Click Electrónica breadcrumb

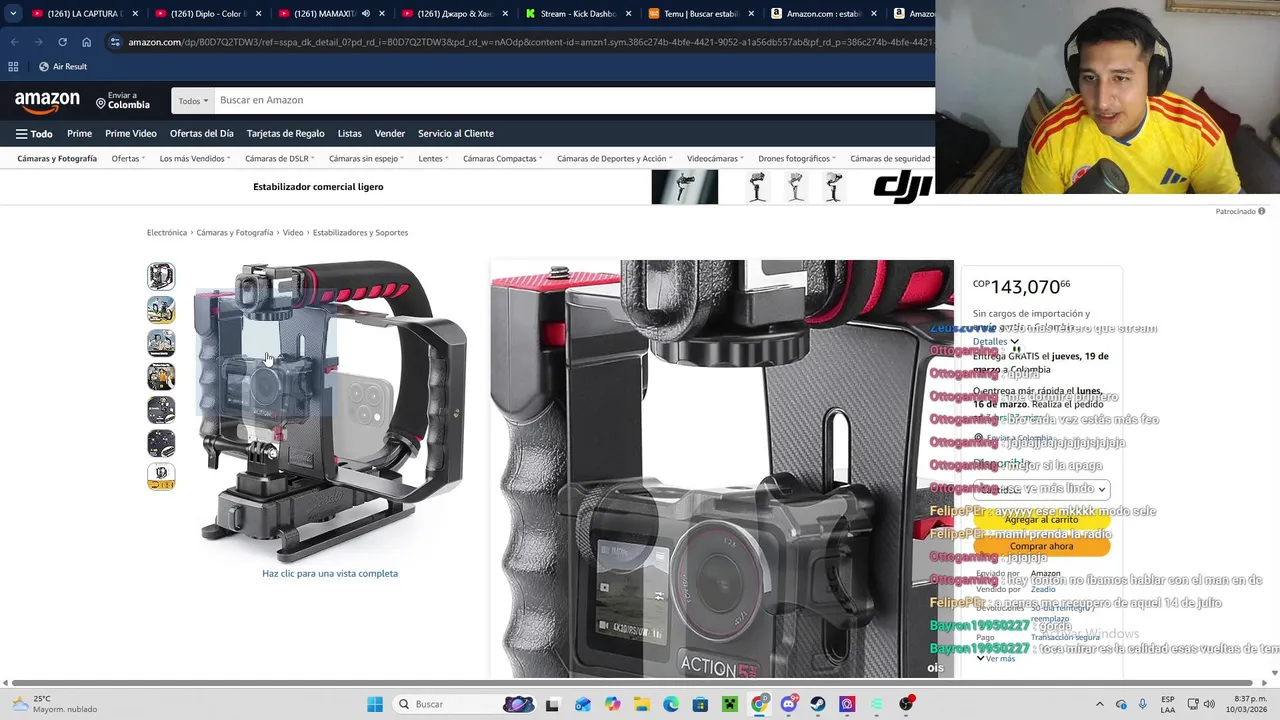pos(167,233)
